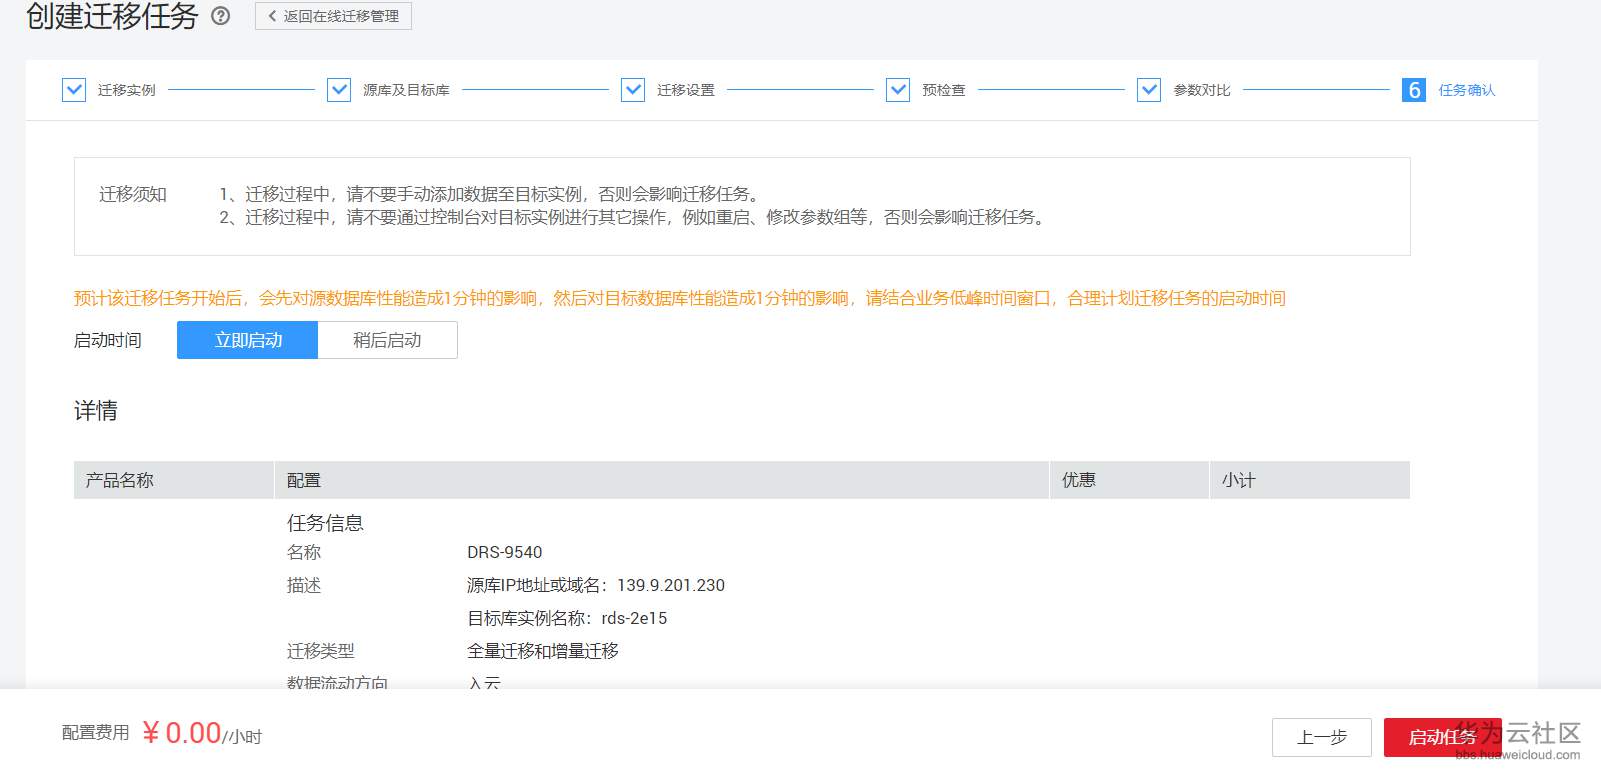Click the orange performance impact warning text
Viewport: 1601px width, 780px height.
tap(680, 298)
